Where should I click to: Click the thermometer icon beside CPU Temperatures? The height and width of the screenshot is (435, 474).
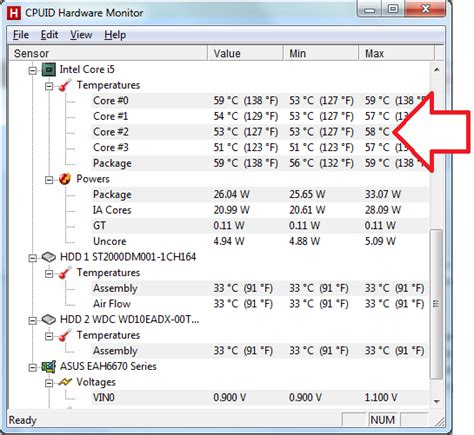(x=65, y=85)
